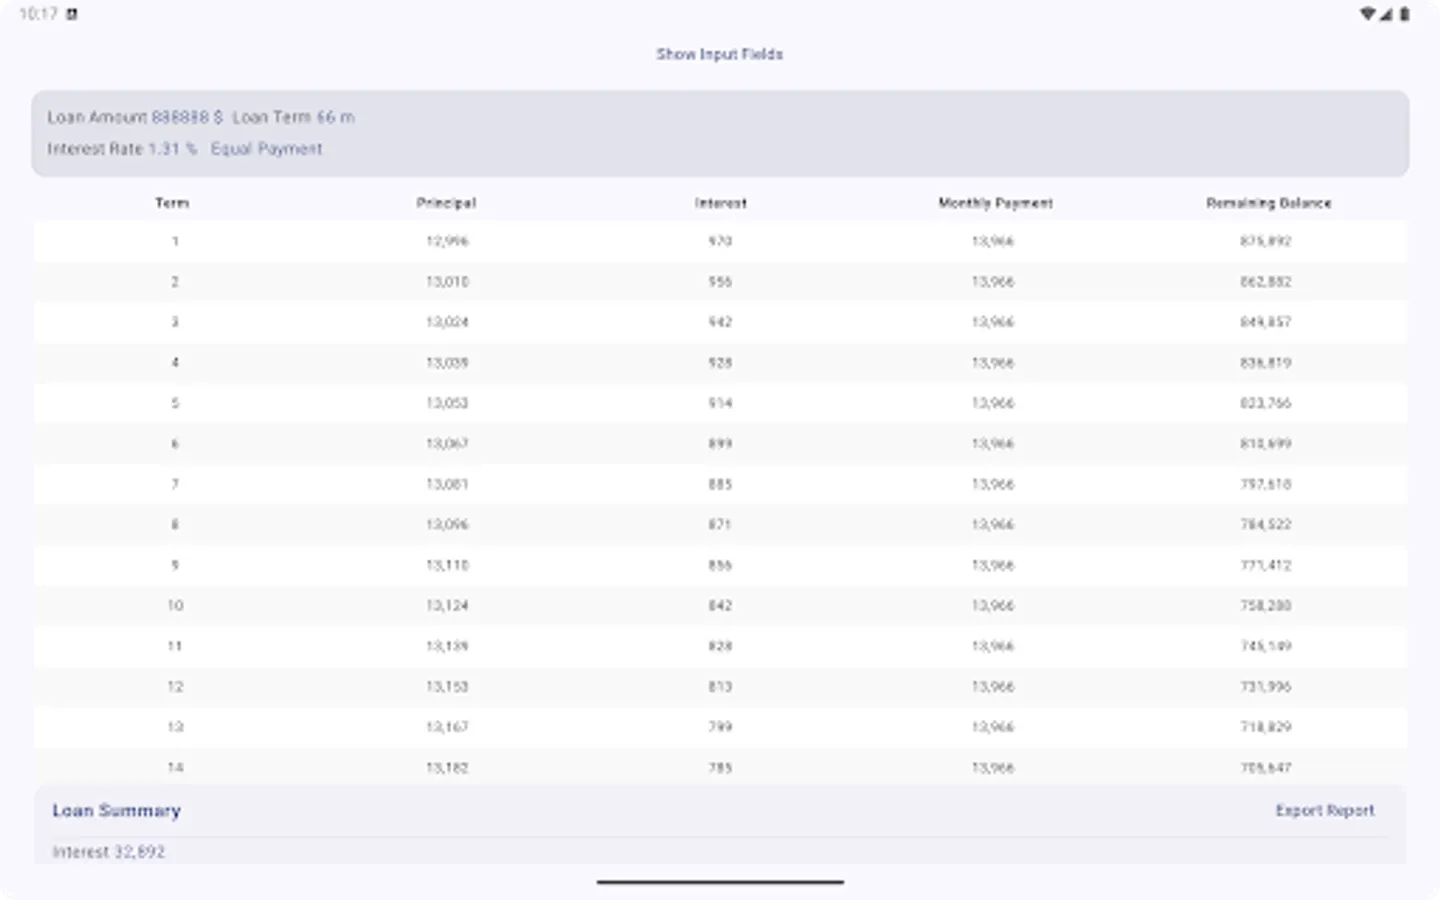This screenshot has height=900, width=1440.
Task: Tap interest value 785
Action: (x=720, y=768)
